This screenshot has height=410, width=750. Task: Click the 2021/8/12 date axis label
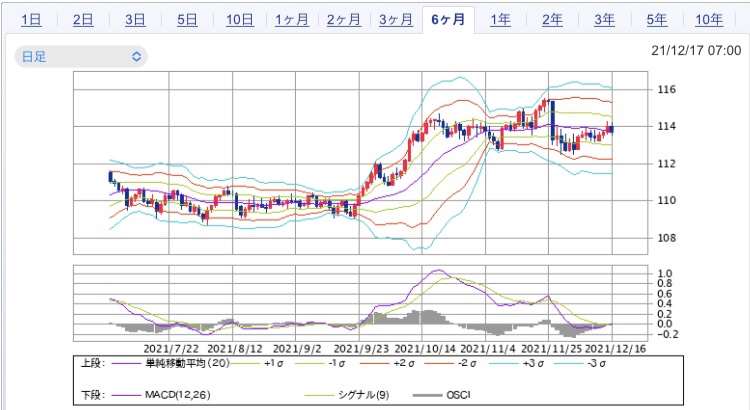235,349
